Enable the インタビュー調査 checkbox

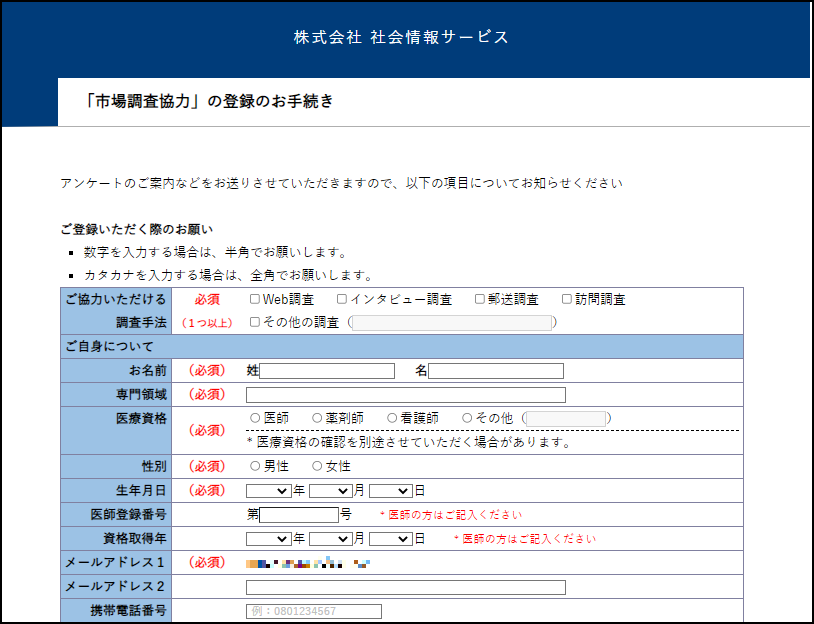click(340, 297)
